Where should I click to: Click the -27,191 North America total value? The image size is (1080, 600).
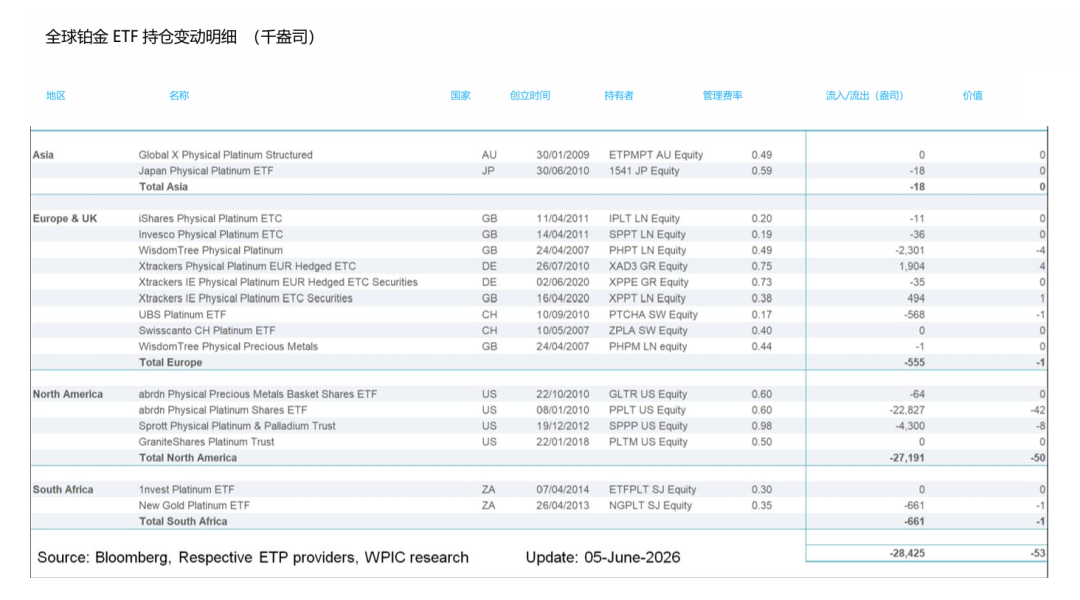click(x=906, y=457)
